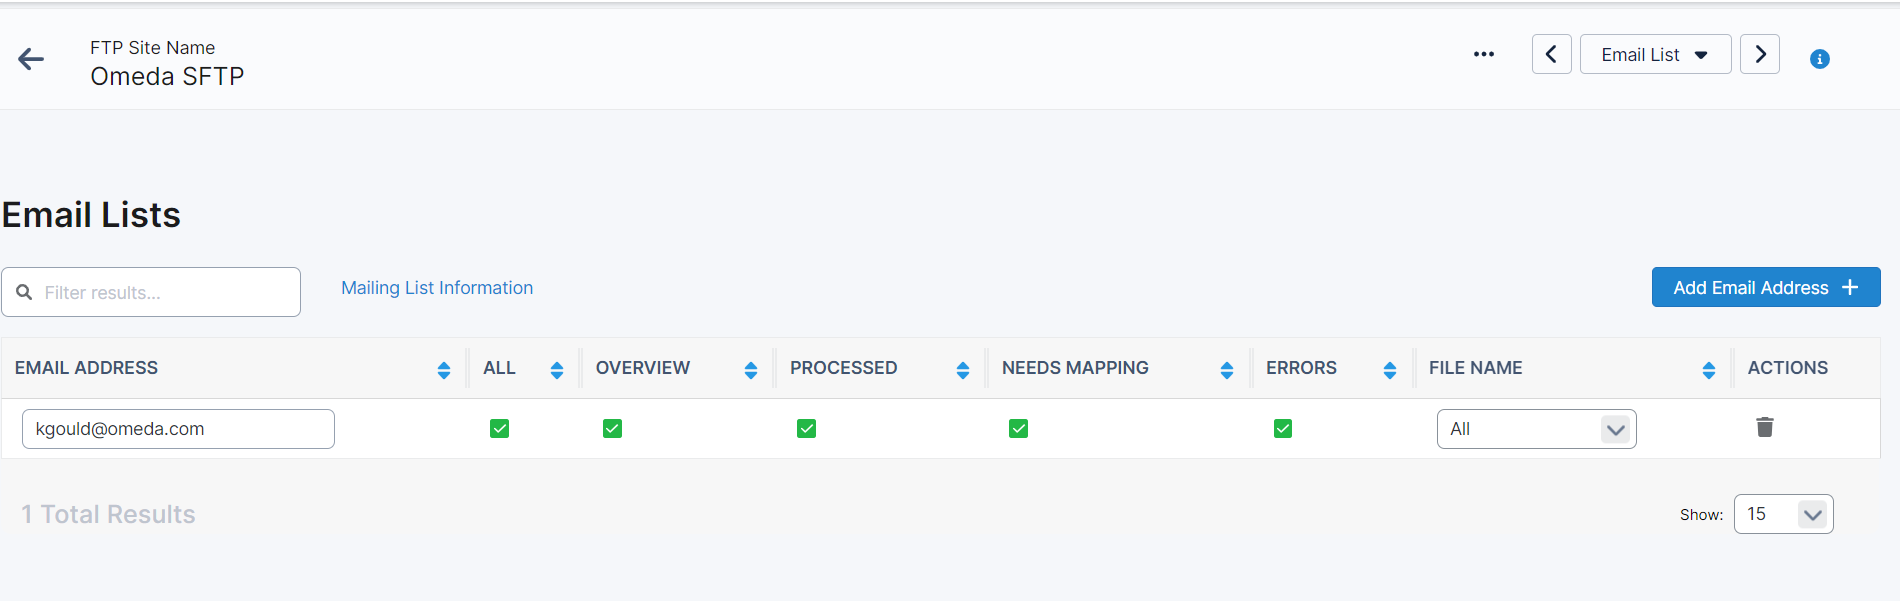Delete kgould@omeda.com with trash icon
The height and width of the screenshot is (601, 1900).
1764,428
